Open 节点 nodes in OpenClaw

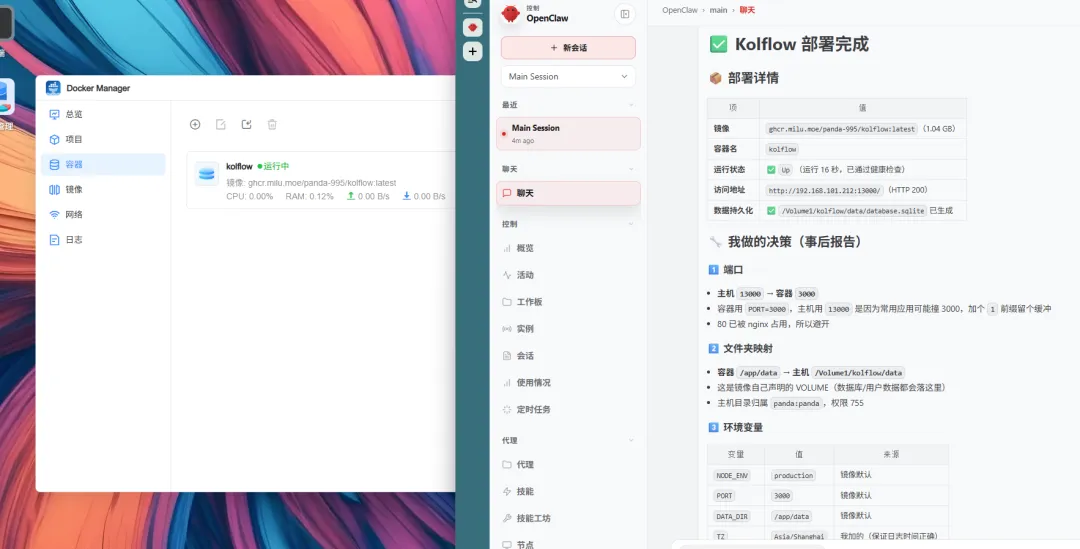click(x=568, y=544)
